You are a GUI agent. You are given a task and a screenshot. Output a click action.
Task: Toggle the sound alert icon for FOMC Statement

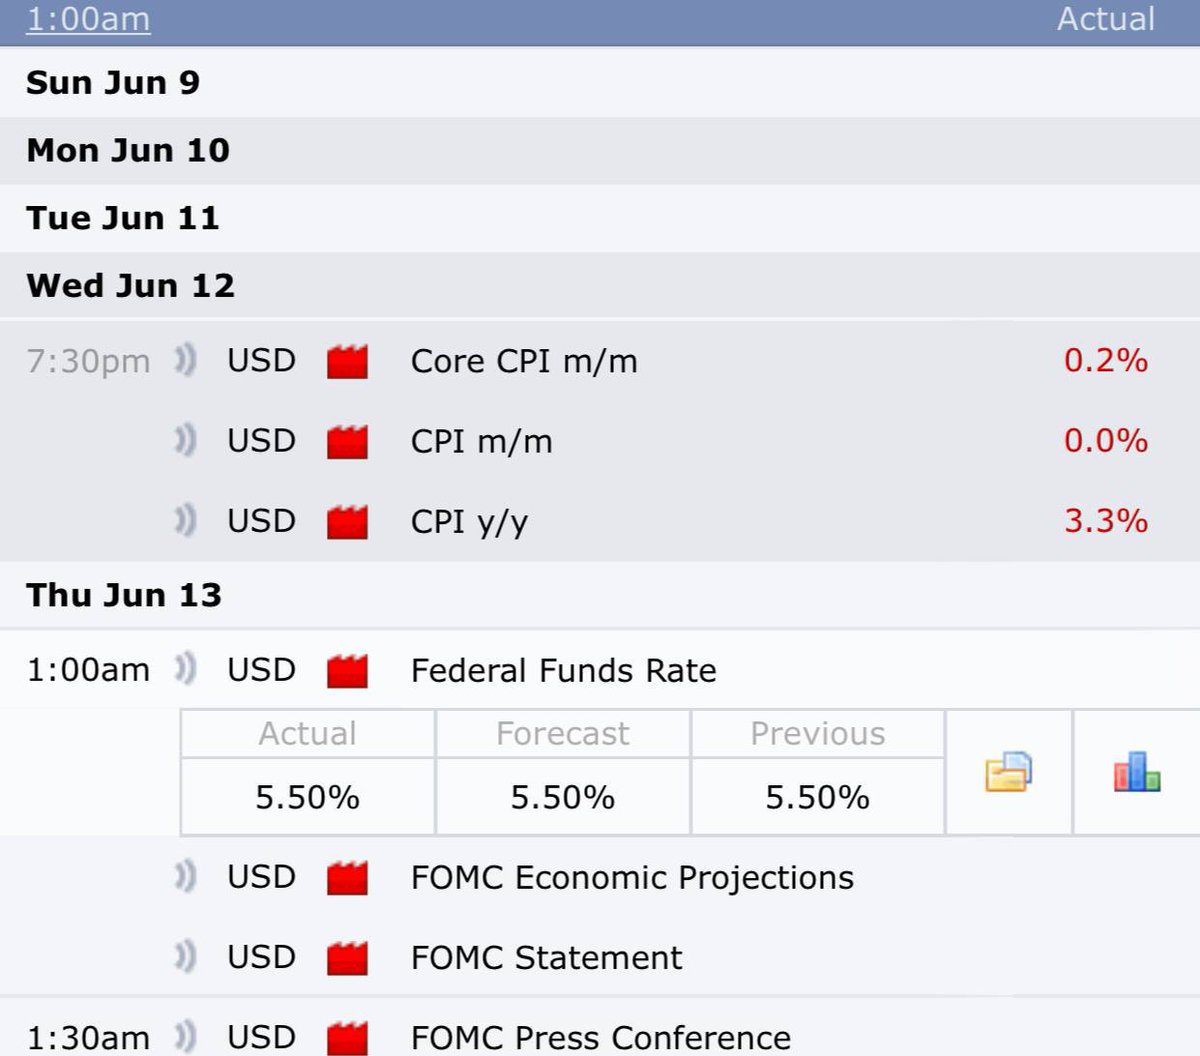(185, 956)
